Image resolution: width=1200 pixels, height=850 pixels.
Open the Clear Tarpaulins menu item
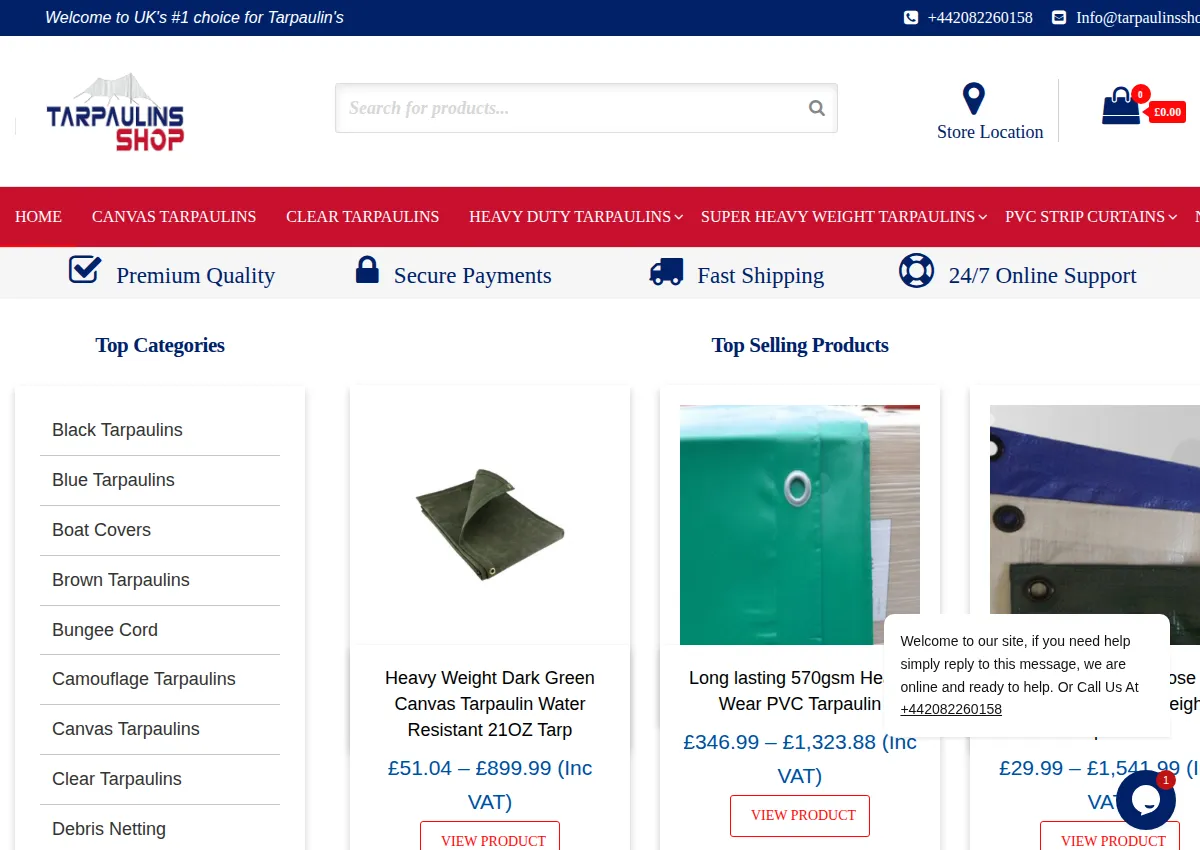[x=362, y=216]
